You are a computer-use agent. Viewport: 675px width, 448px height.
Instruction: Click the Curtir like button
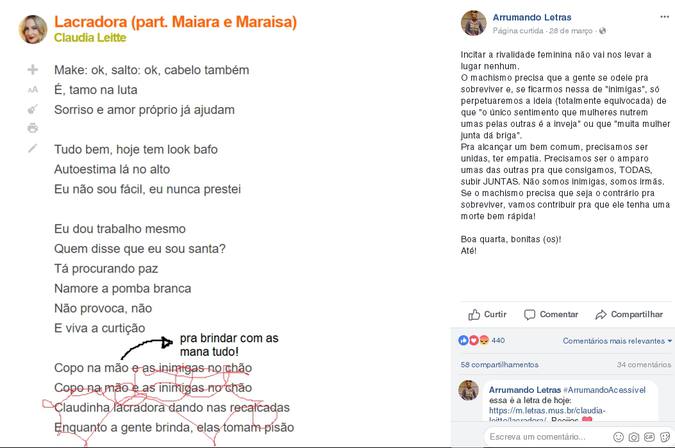(487, 315)
